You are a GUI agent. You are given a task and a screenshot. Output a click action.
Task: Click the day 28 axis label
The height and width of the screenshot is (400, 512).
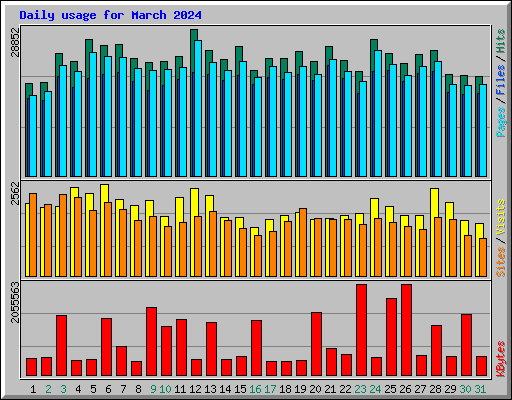(435, 389)
